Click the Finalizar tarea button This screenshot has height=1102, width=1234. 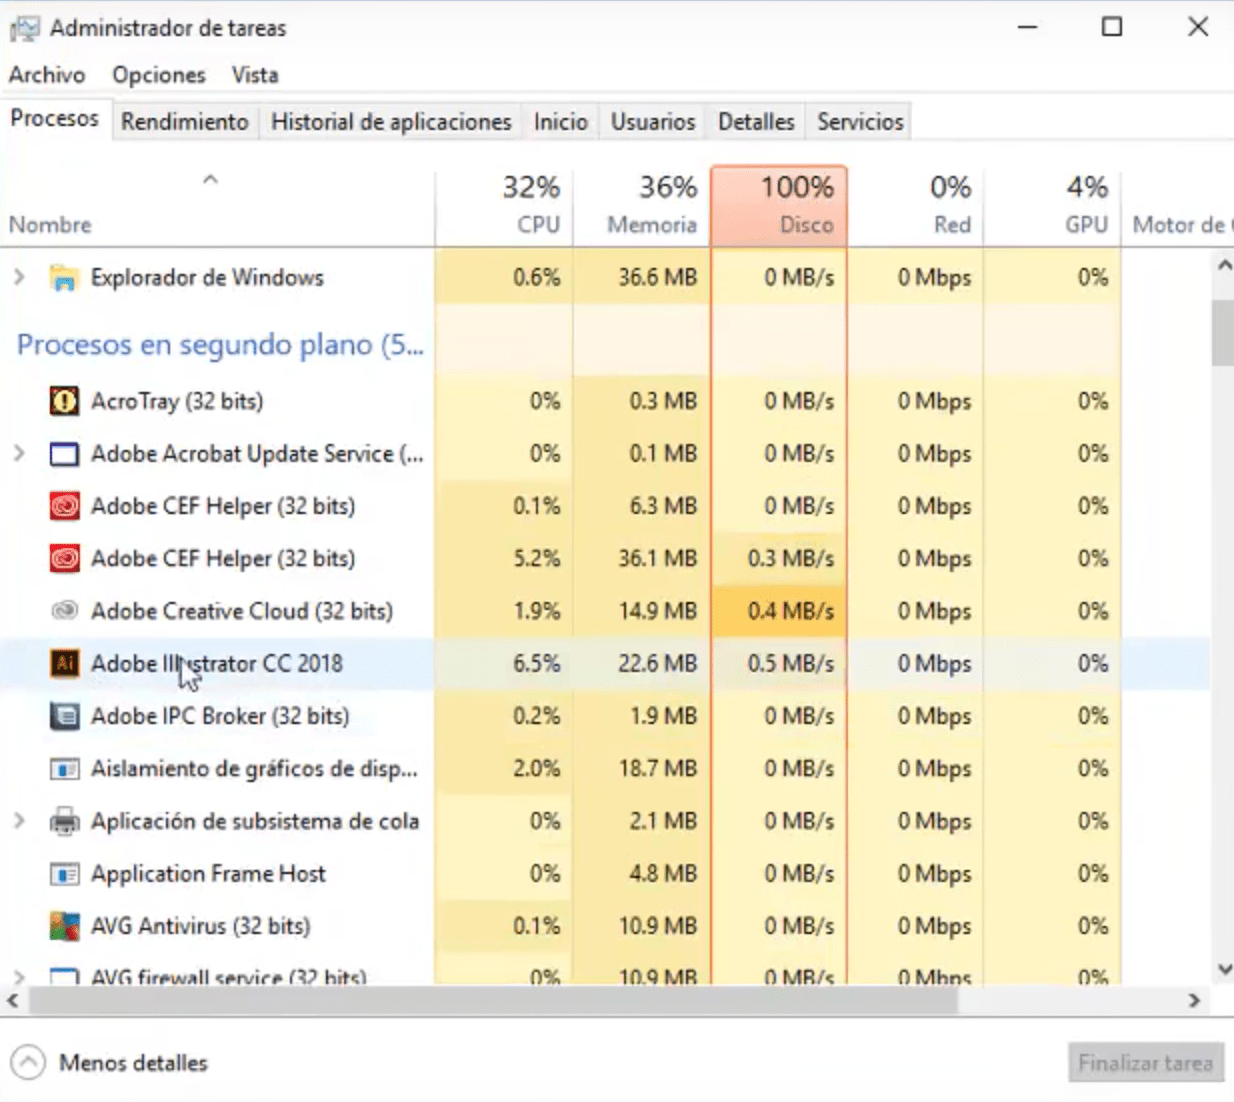pyautogui.click(x=1145, y=1063)
